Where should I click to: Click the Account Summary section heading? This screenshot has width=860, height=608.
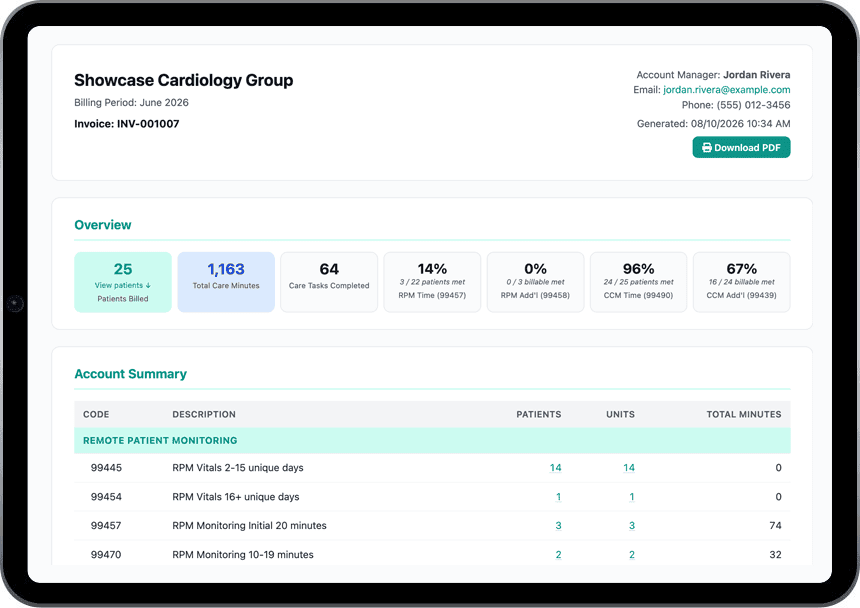(x=131, y=374)
